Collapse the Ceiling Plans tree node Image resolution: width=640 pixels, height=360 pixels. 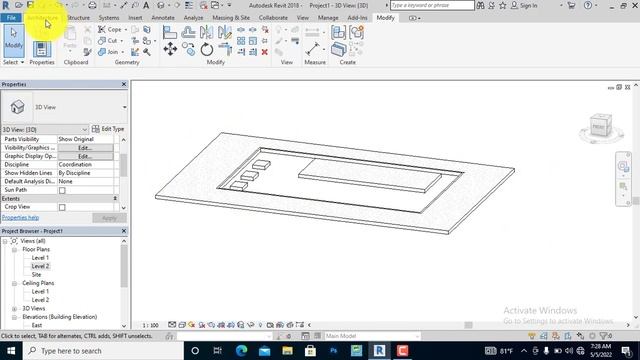14,283
